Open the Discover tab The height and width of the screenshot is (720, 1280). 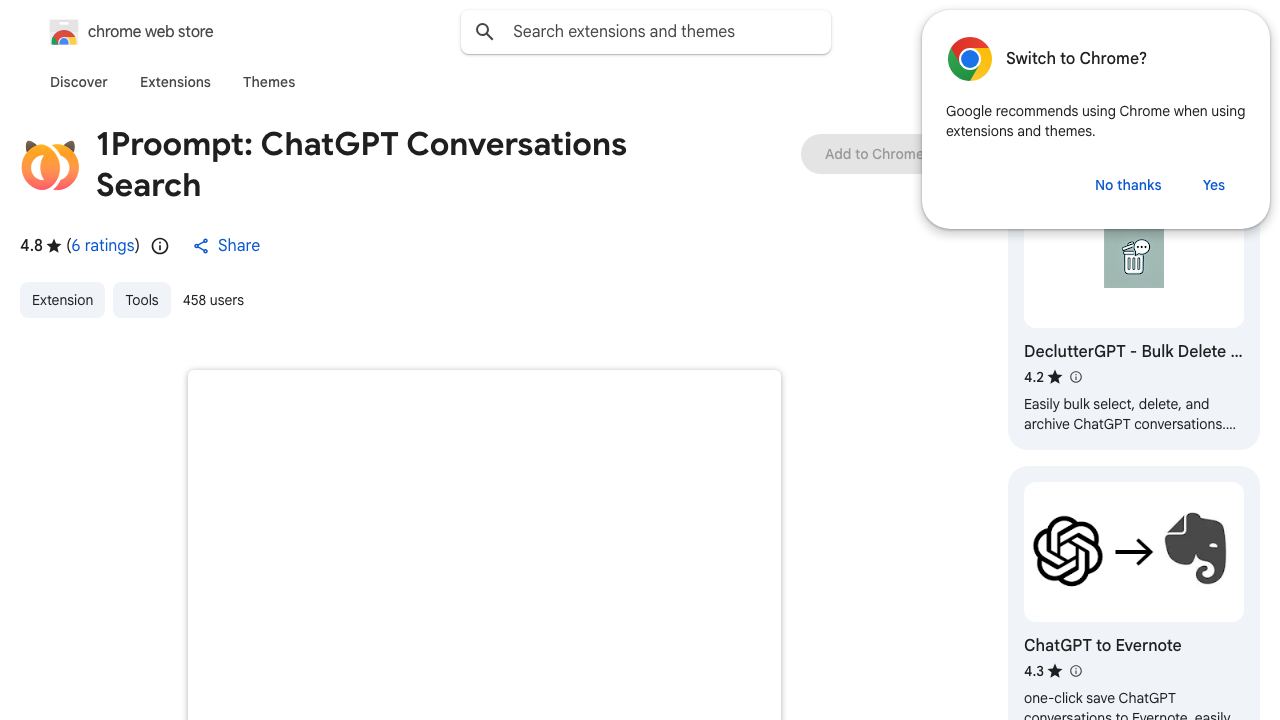79,82
